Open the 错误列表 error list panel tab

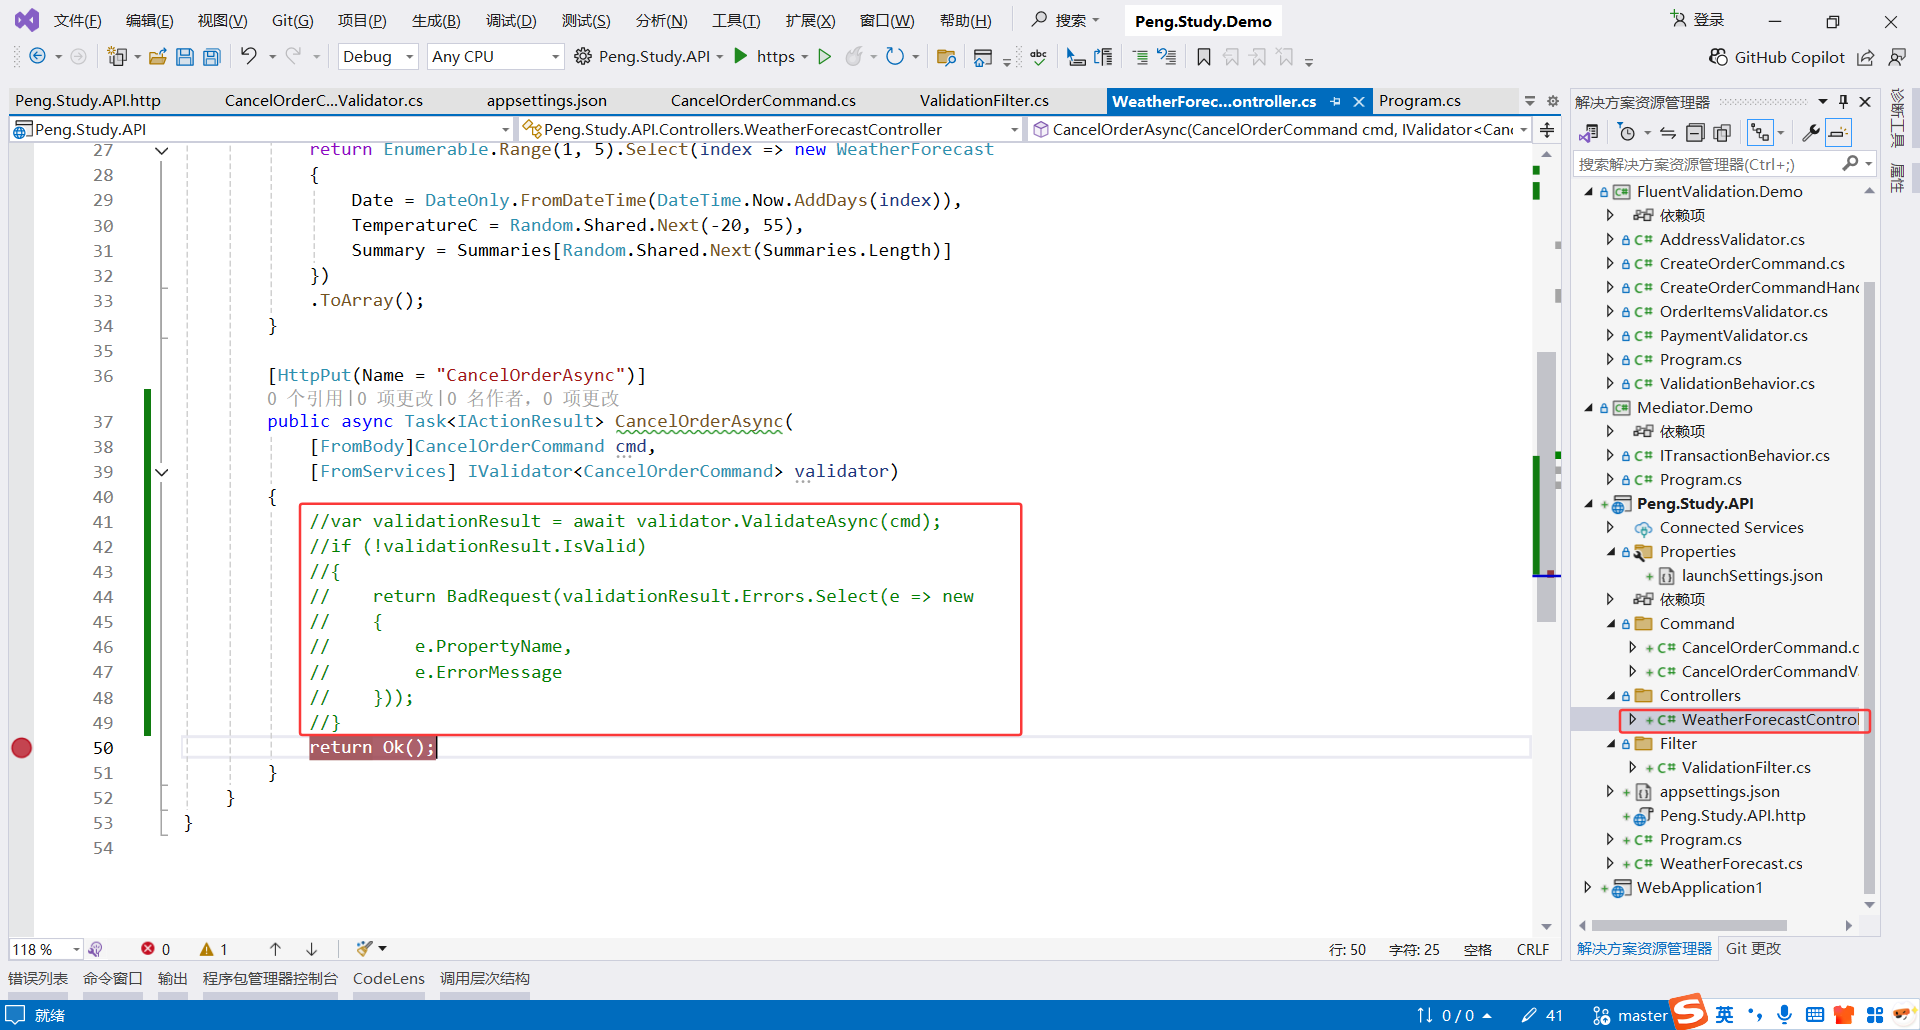(38, 979)
